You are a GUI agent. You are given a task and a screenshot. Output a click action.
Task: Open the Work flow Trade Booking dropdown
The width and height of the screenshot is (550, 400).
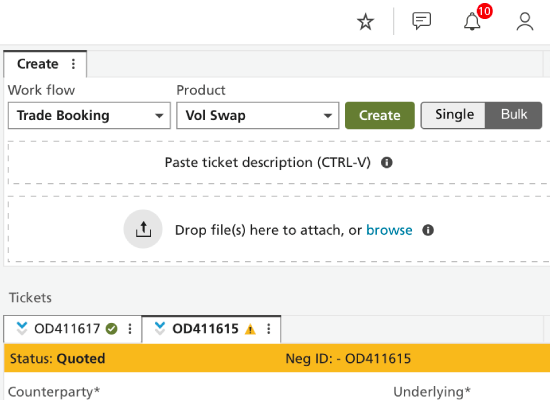coord(89,115)
